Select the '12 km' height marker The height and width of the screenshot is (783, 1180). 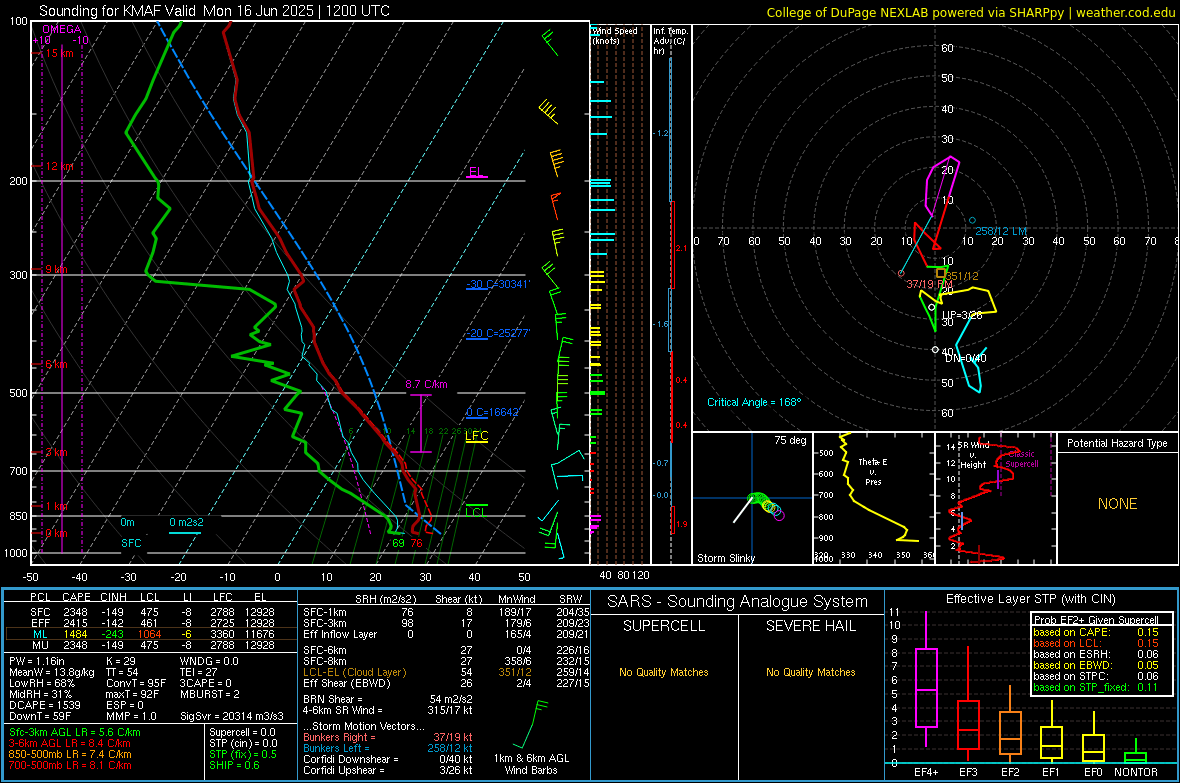59,166
